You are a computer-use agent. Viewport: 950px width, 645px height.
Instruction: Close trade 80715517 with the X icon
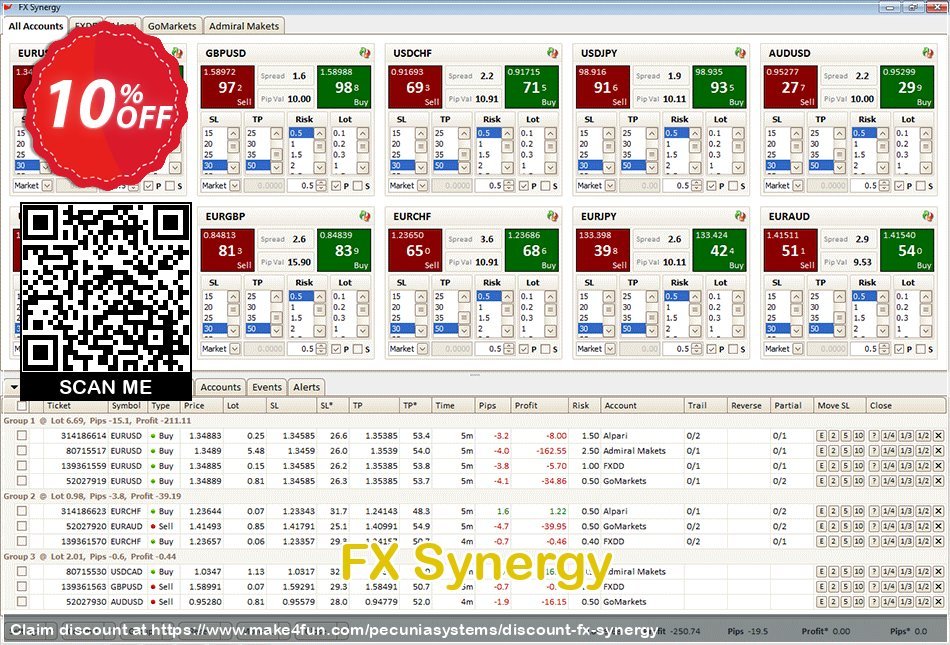938,451
